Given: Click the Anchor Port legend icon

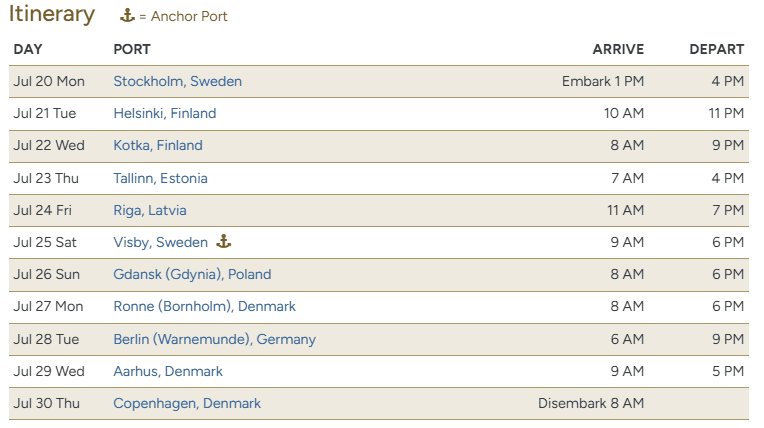Looking at the screenshot, I should click(x=127, y=16).
